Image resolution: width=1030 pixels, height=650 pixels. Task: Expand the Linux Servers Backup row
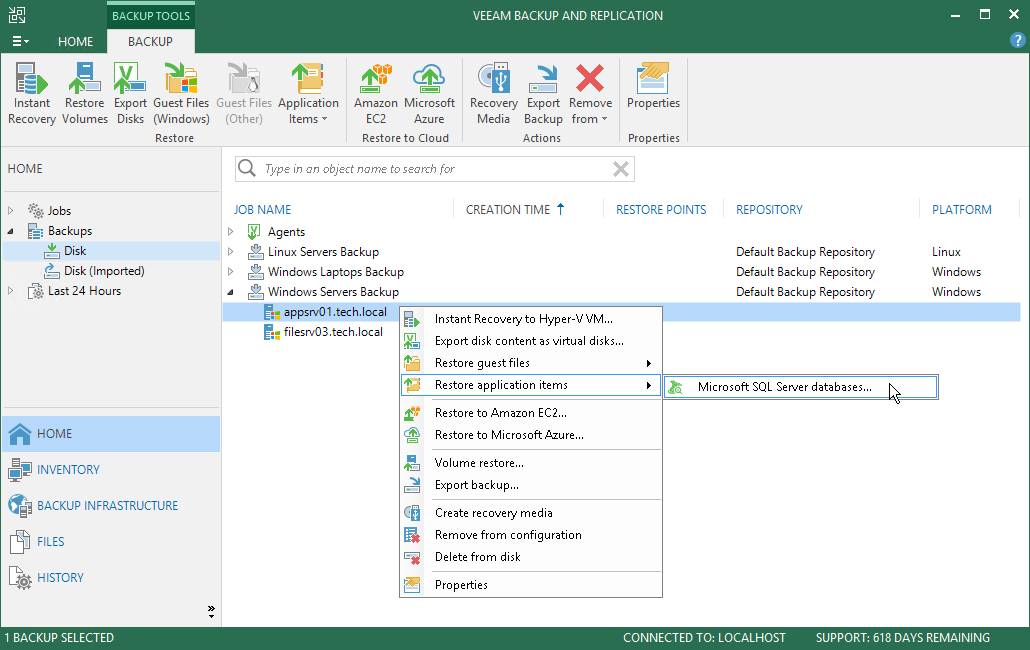(231, 251)
